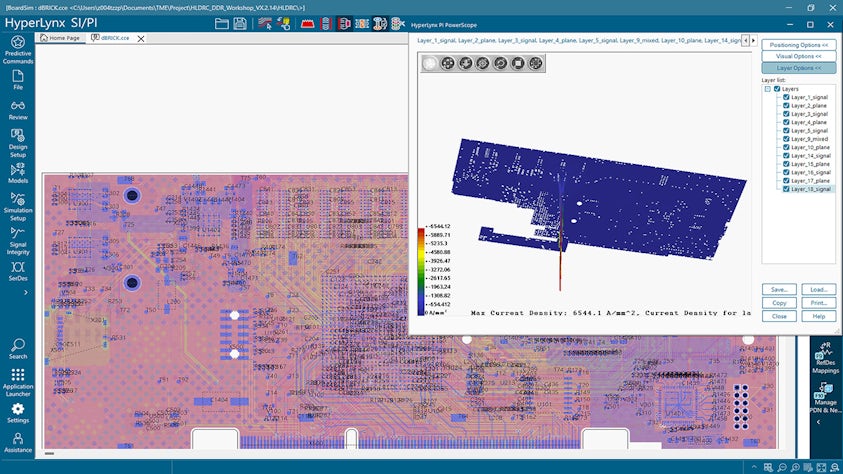
Task: Click the Copy button in PowerScope
Action: point(779,303)
